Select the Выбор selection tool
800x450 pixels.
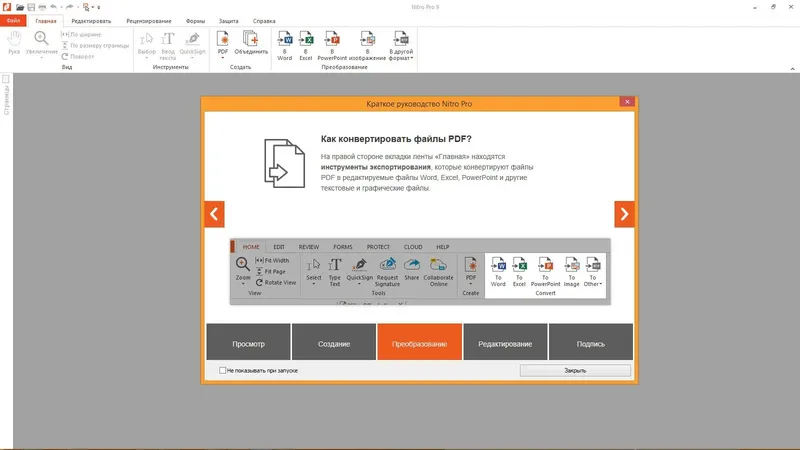(x=146, y=45)
